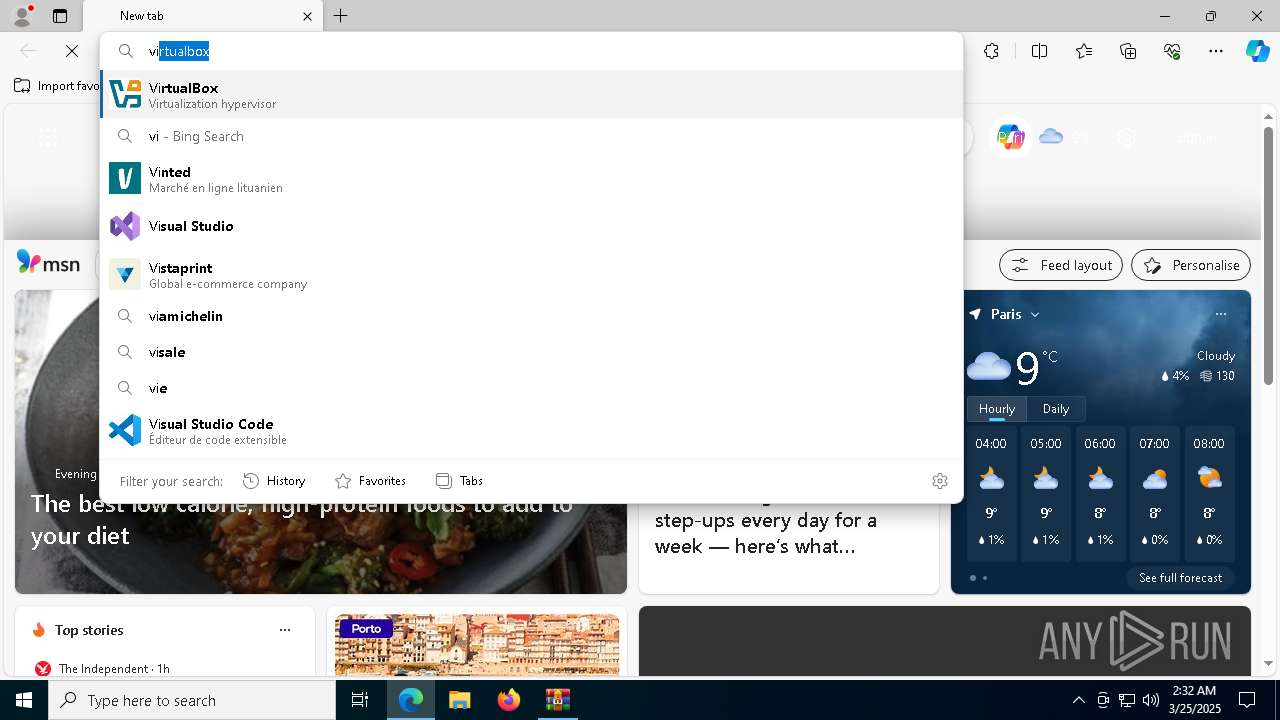Filter search by Favorites
The height and width of the screenshot is (720, 1280).
[370, 481]
